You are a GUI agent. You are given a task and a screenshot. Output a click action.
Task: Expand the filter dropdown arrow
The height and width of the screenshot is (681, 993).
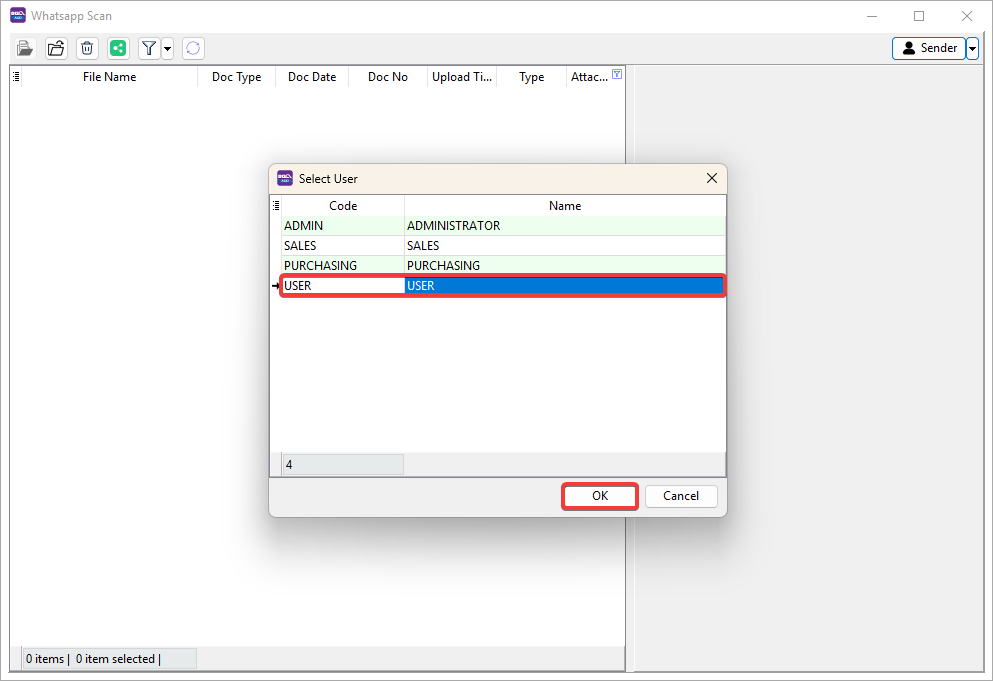pos(167,48)
